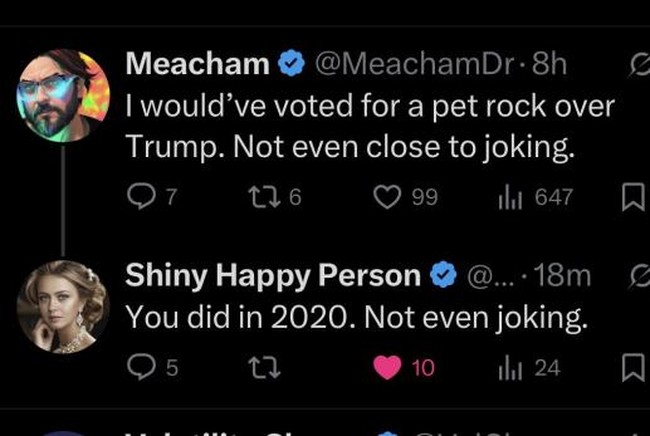Screen dimensions: 650x436
Task: Open the Meacham display name
Action: pos(198,63)
